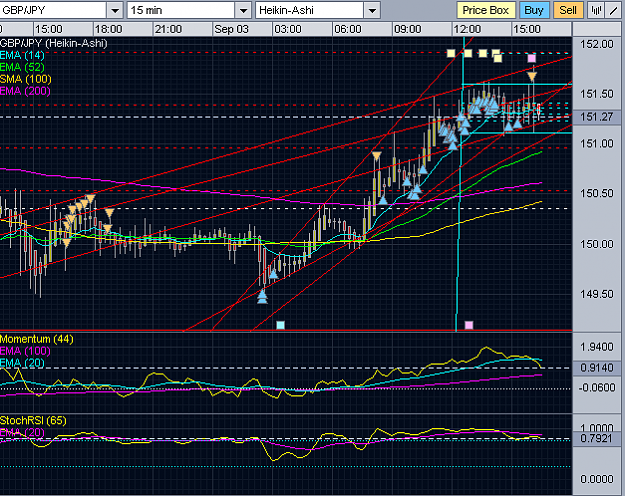The height and width of the screenshot is (496, 625).
Task: Select the Momentum (44) indicator label
Action: (x=37, y=339)
